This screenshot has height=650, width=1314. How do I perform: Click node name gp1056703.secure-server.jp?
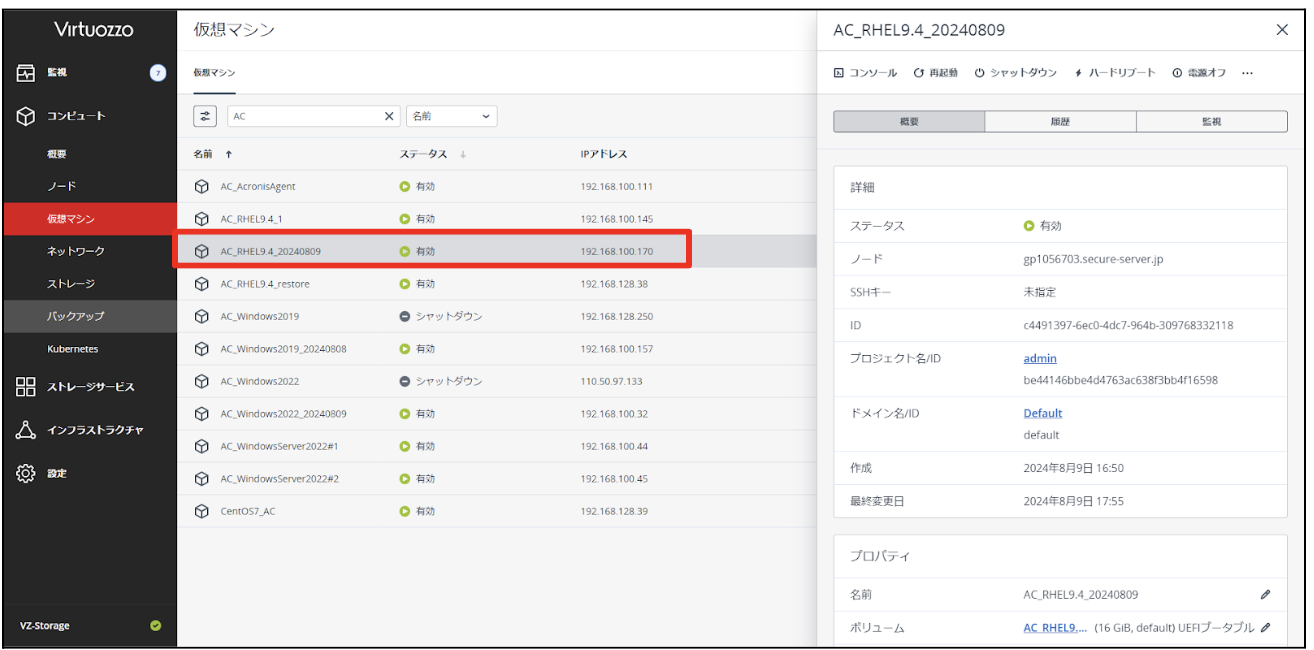click(x=1093, y=259)
